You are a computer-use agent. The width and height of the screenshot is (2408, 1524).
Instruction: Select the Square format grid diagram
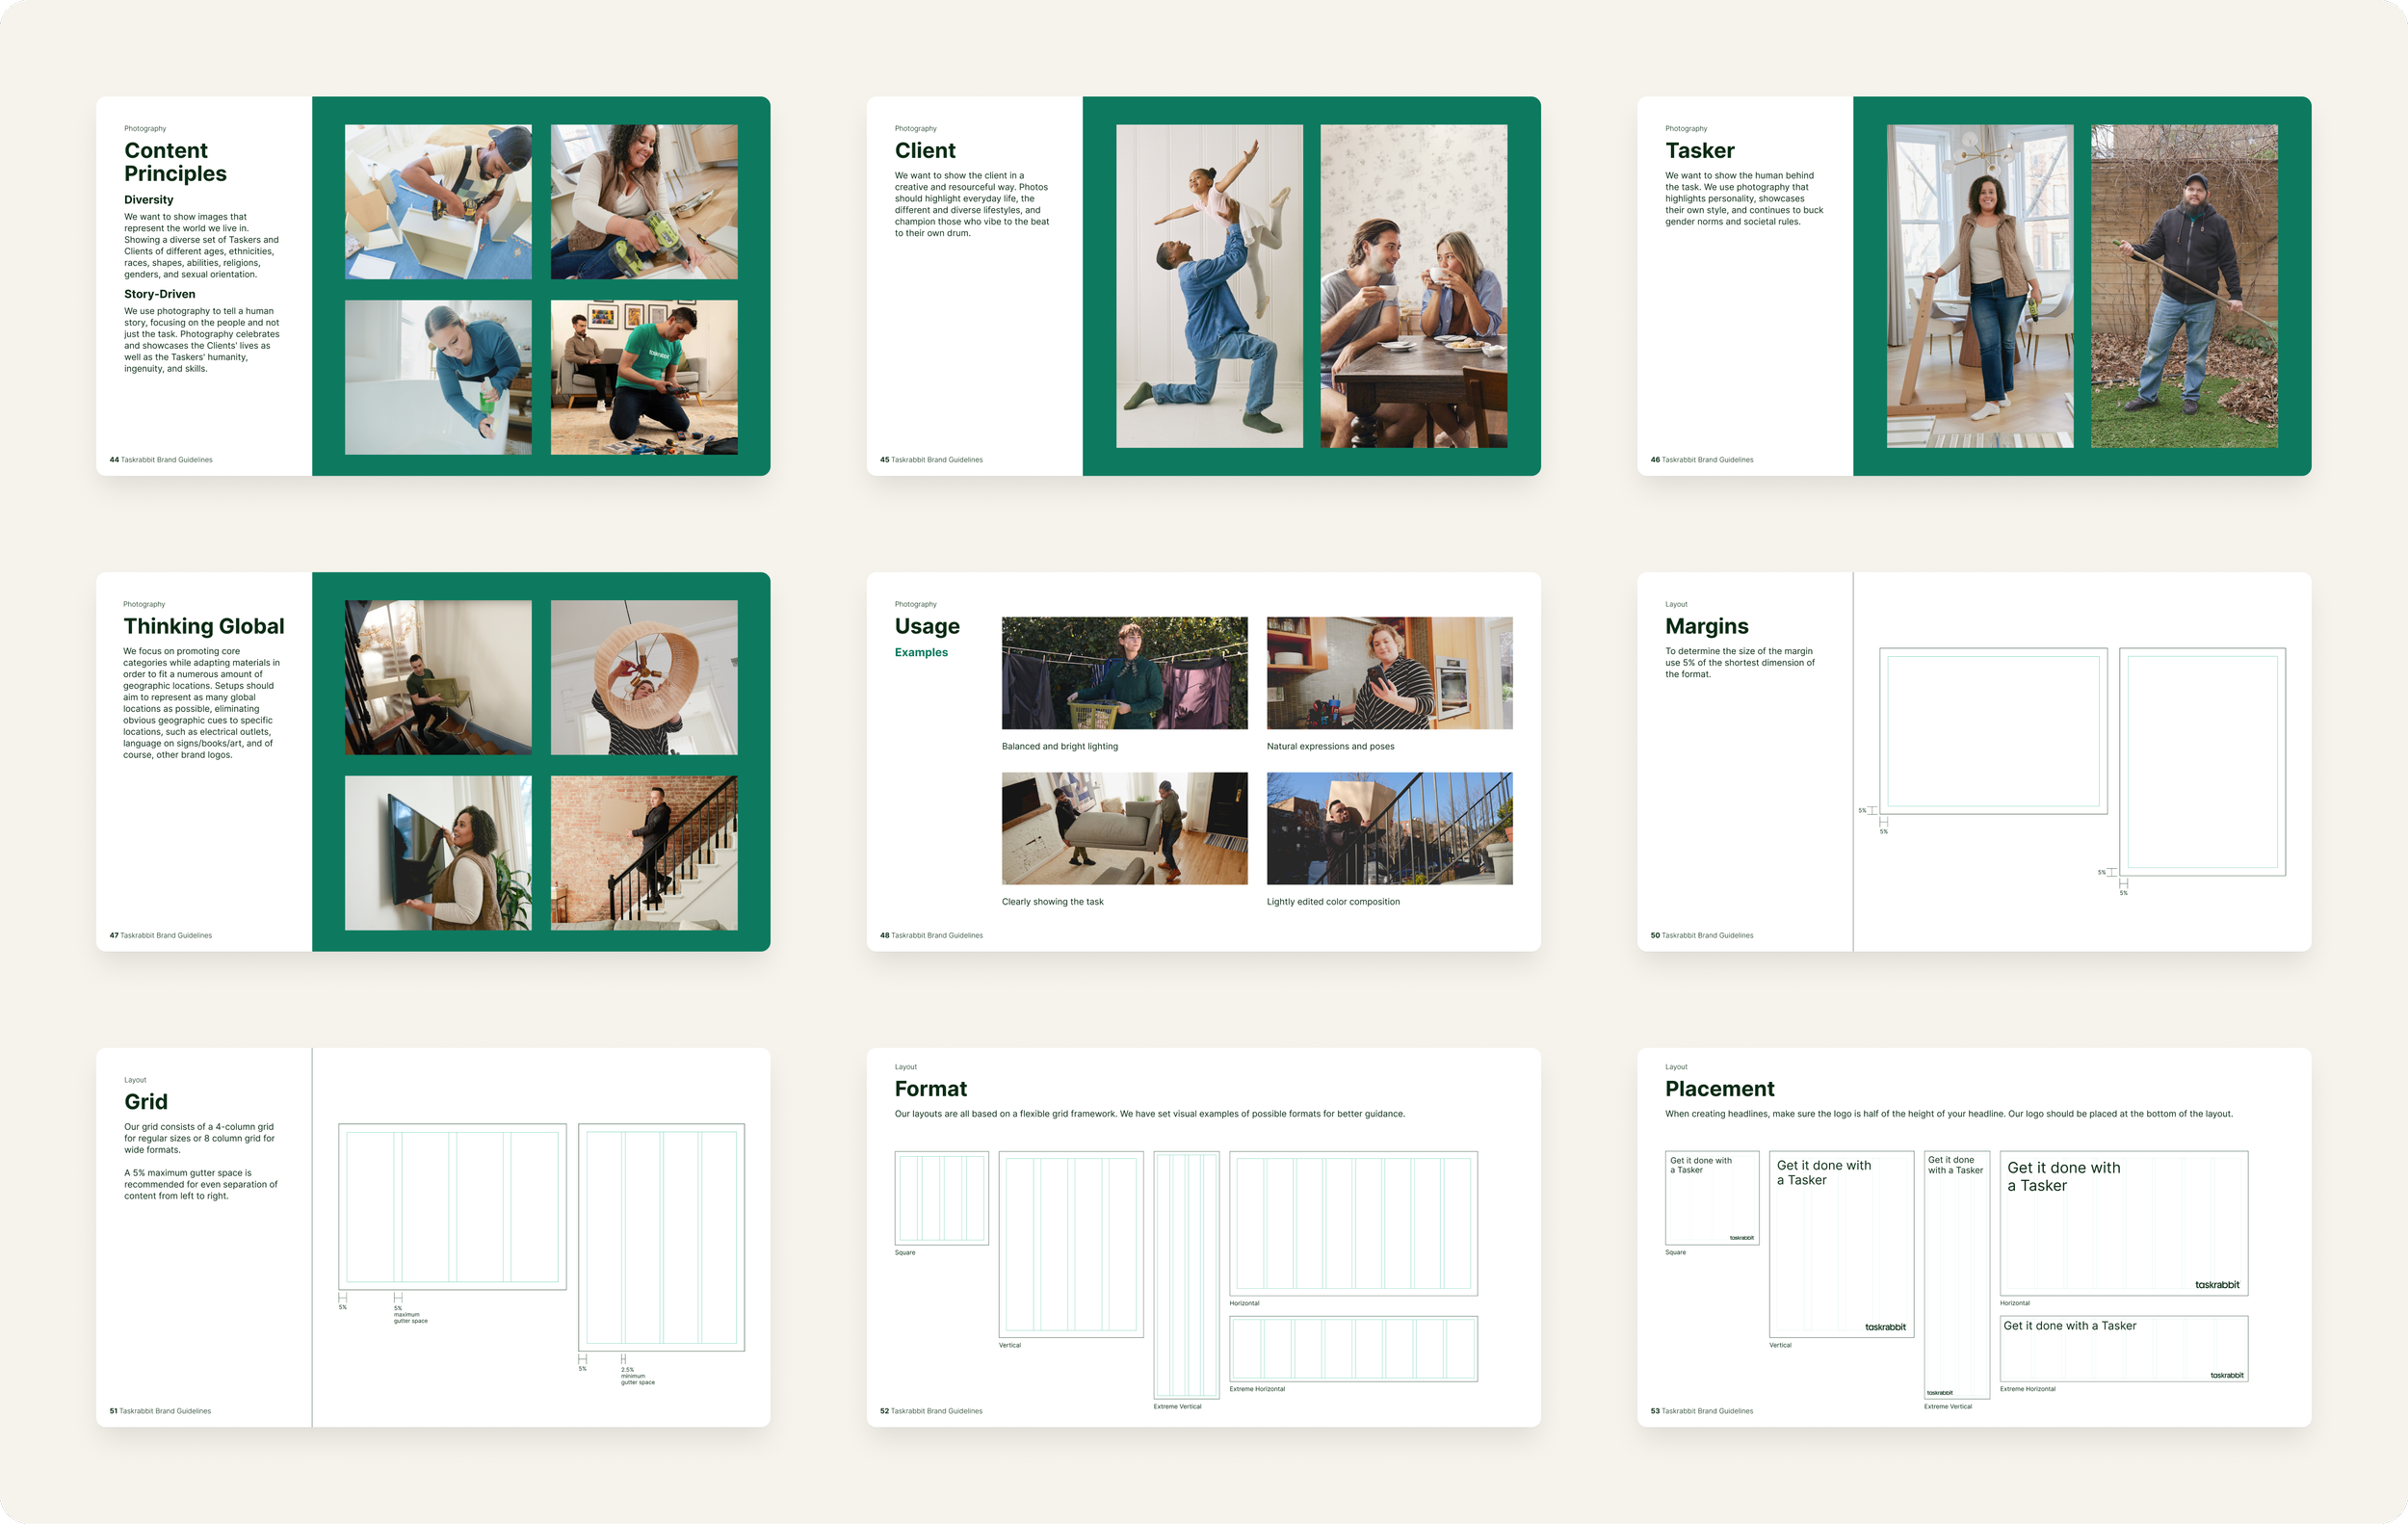click(941, 1198)
